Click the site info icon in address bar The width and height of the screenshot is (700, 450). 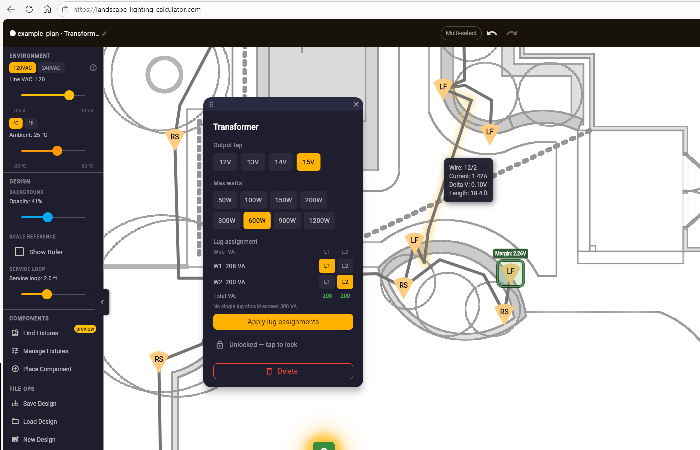pyautogui.click(x=65, y=9)
